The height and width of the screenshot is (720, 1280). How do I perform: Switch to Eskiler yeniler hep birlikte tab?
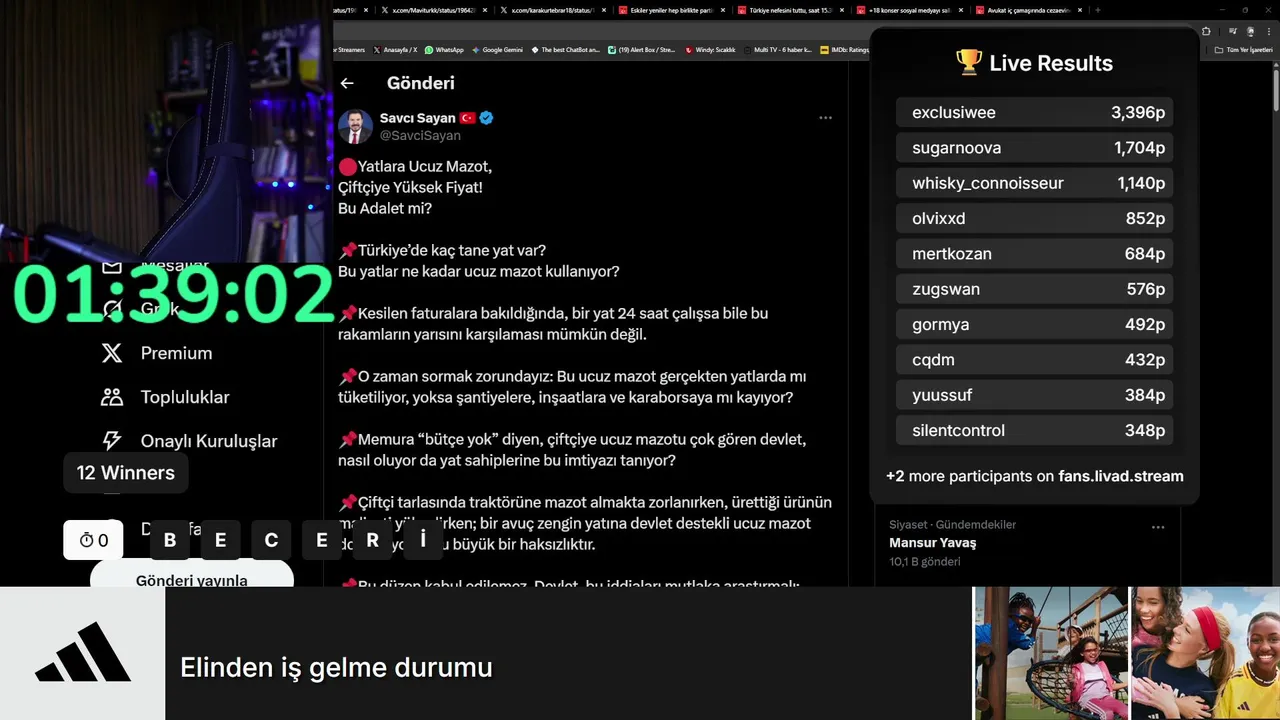[672, 10]
